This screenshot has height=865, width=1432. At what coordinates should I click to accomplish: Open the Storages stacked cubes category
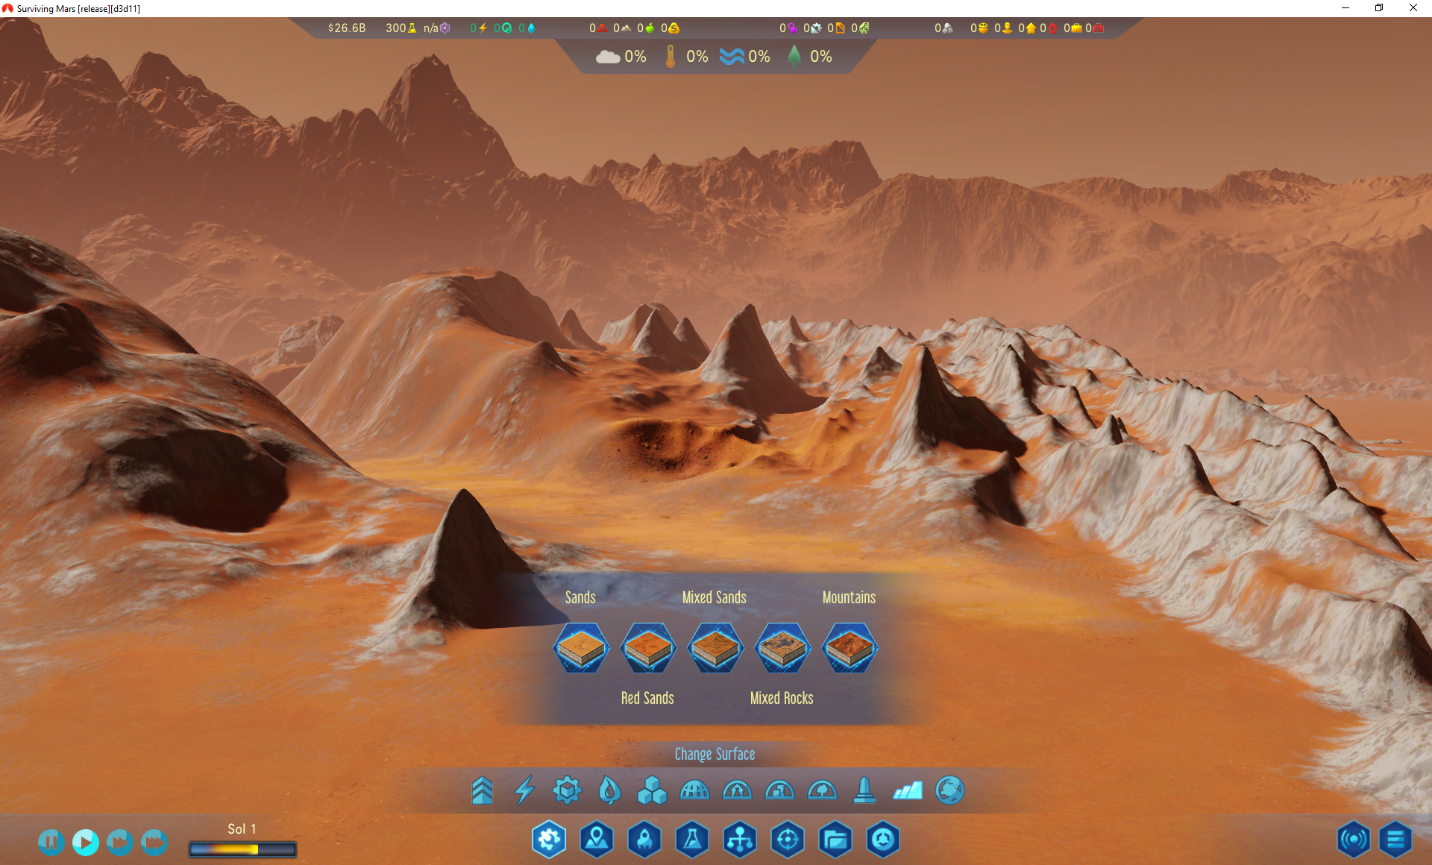pos(652,790)
